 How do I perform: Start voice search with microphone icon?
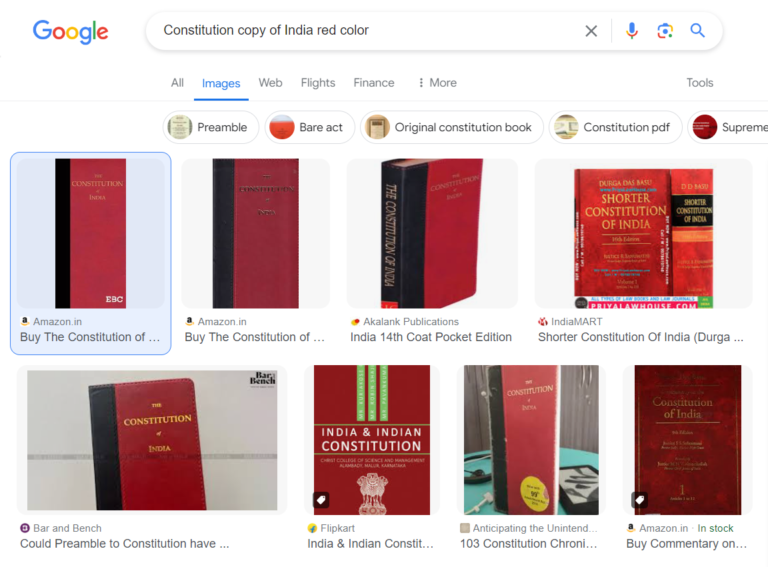click(x=632, y=31)
